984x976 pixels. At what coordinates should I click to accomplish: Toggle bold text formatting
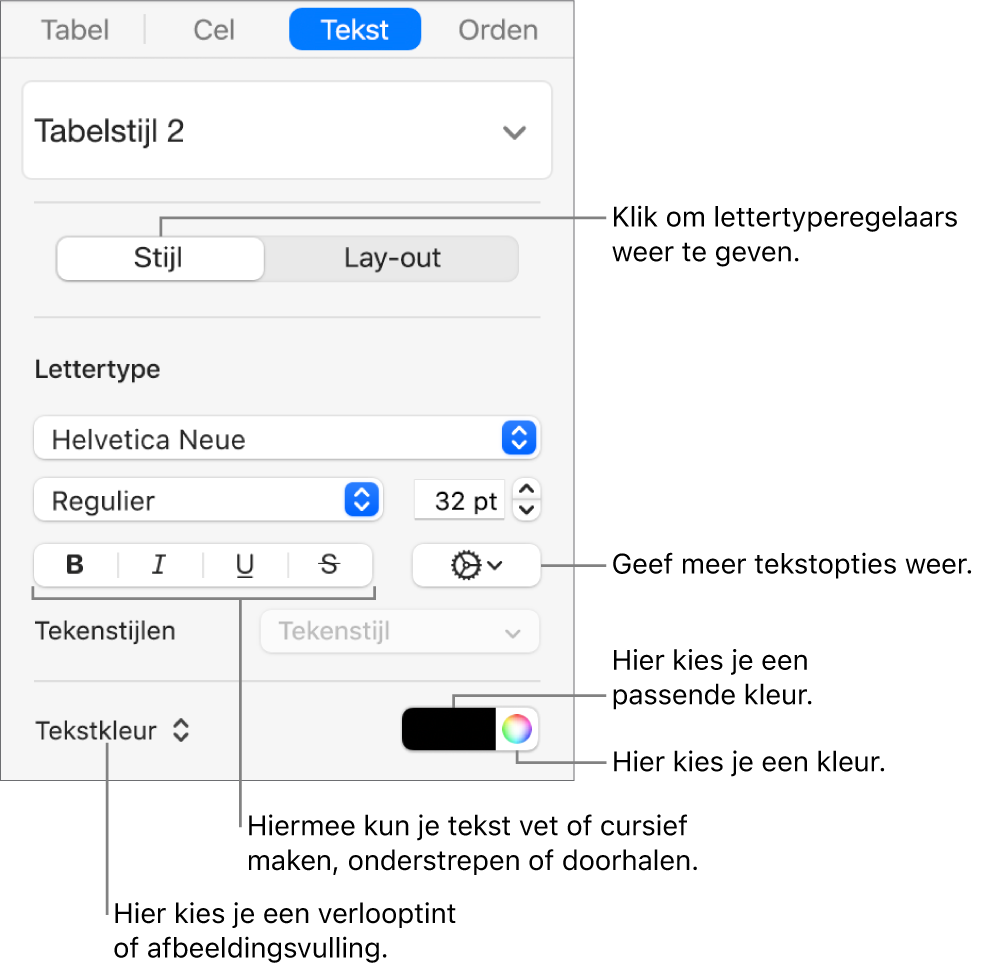pos(74,565)
